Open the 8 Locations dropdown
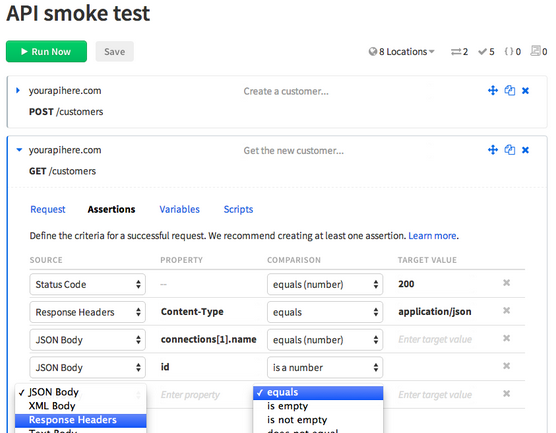This screenshot has height=433, width=556. [x=401, y=52]
